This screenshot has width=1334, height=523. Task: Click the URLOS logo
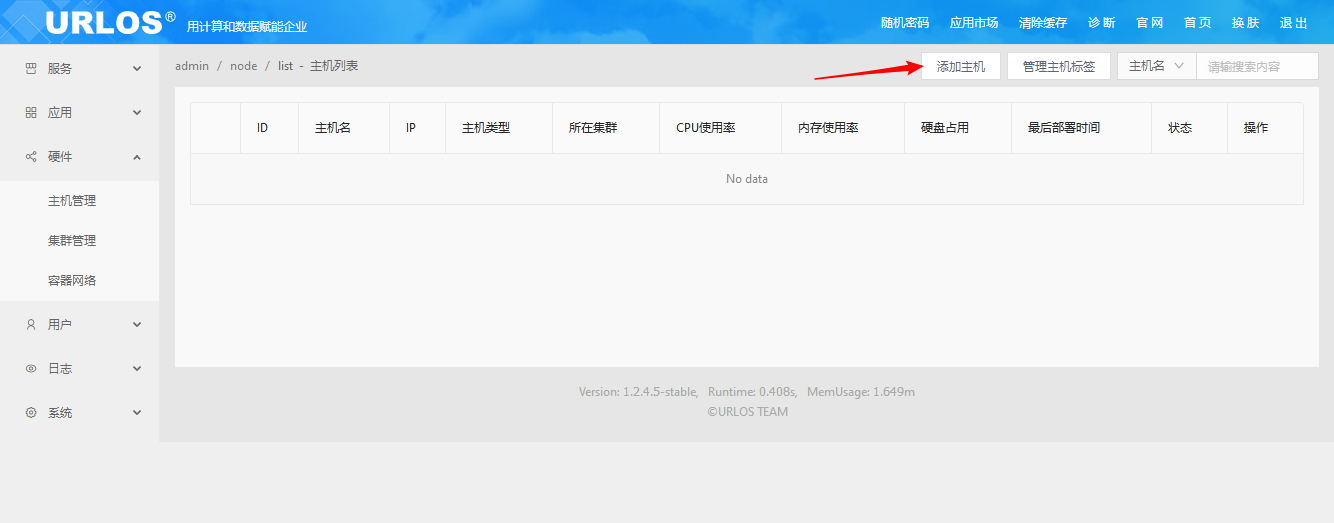click(x=111, y=22)
